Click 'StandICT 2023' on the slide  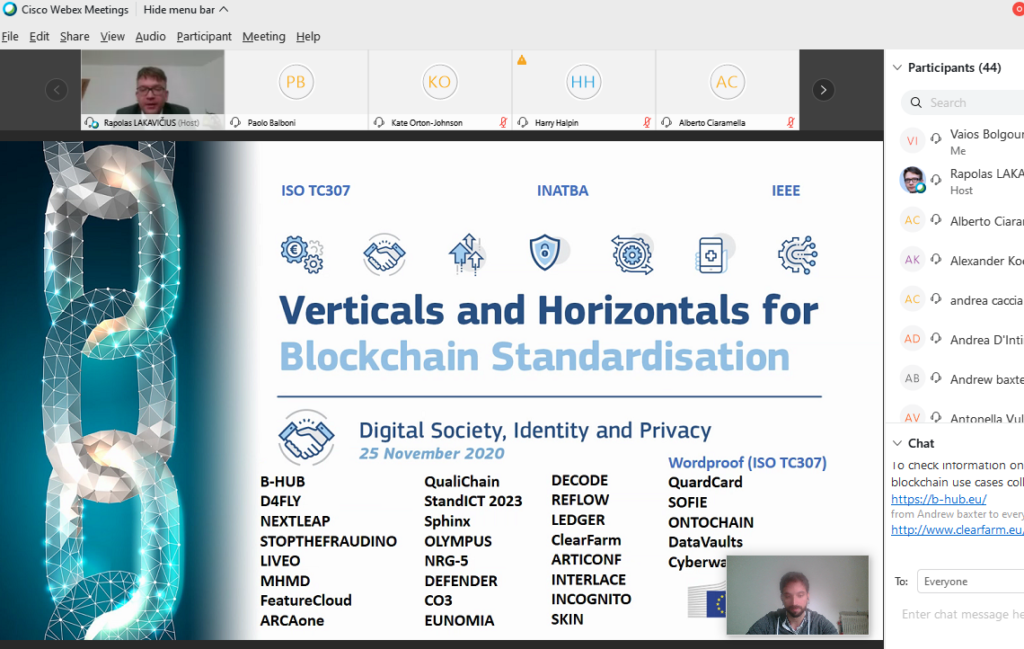(x=473, y=501)
